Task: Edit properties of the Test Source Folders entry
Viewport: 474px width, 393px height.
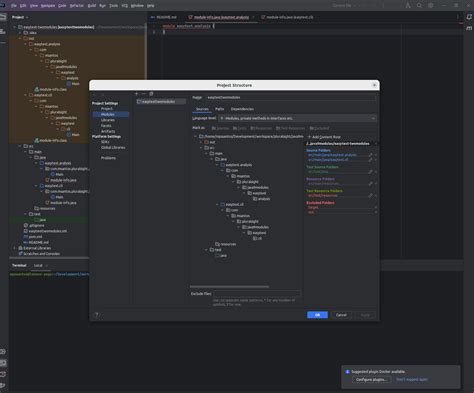Action: point(370,172)
